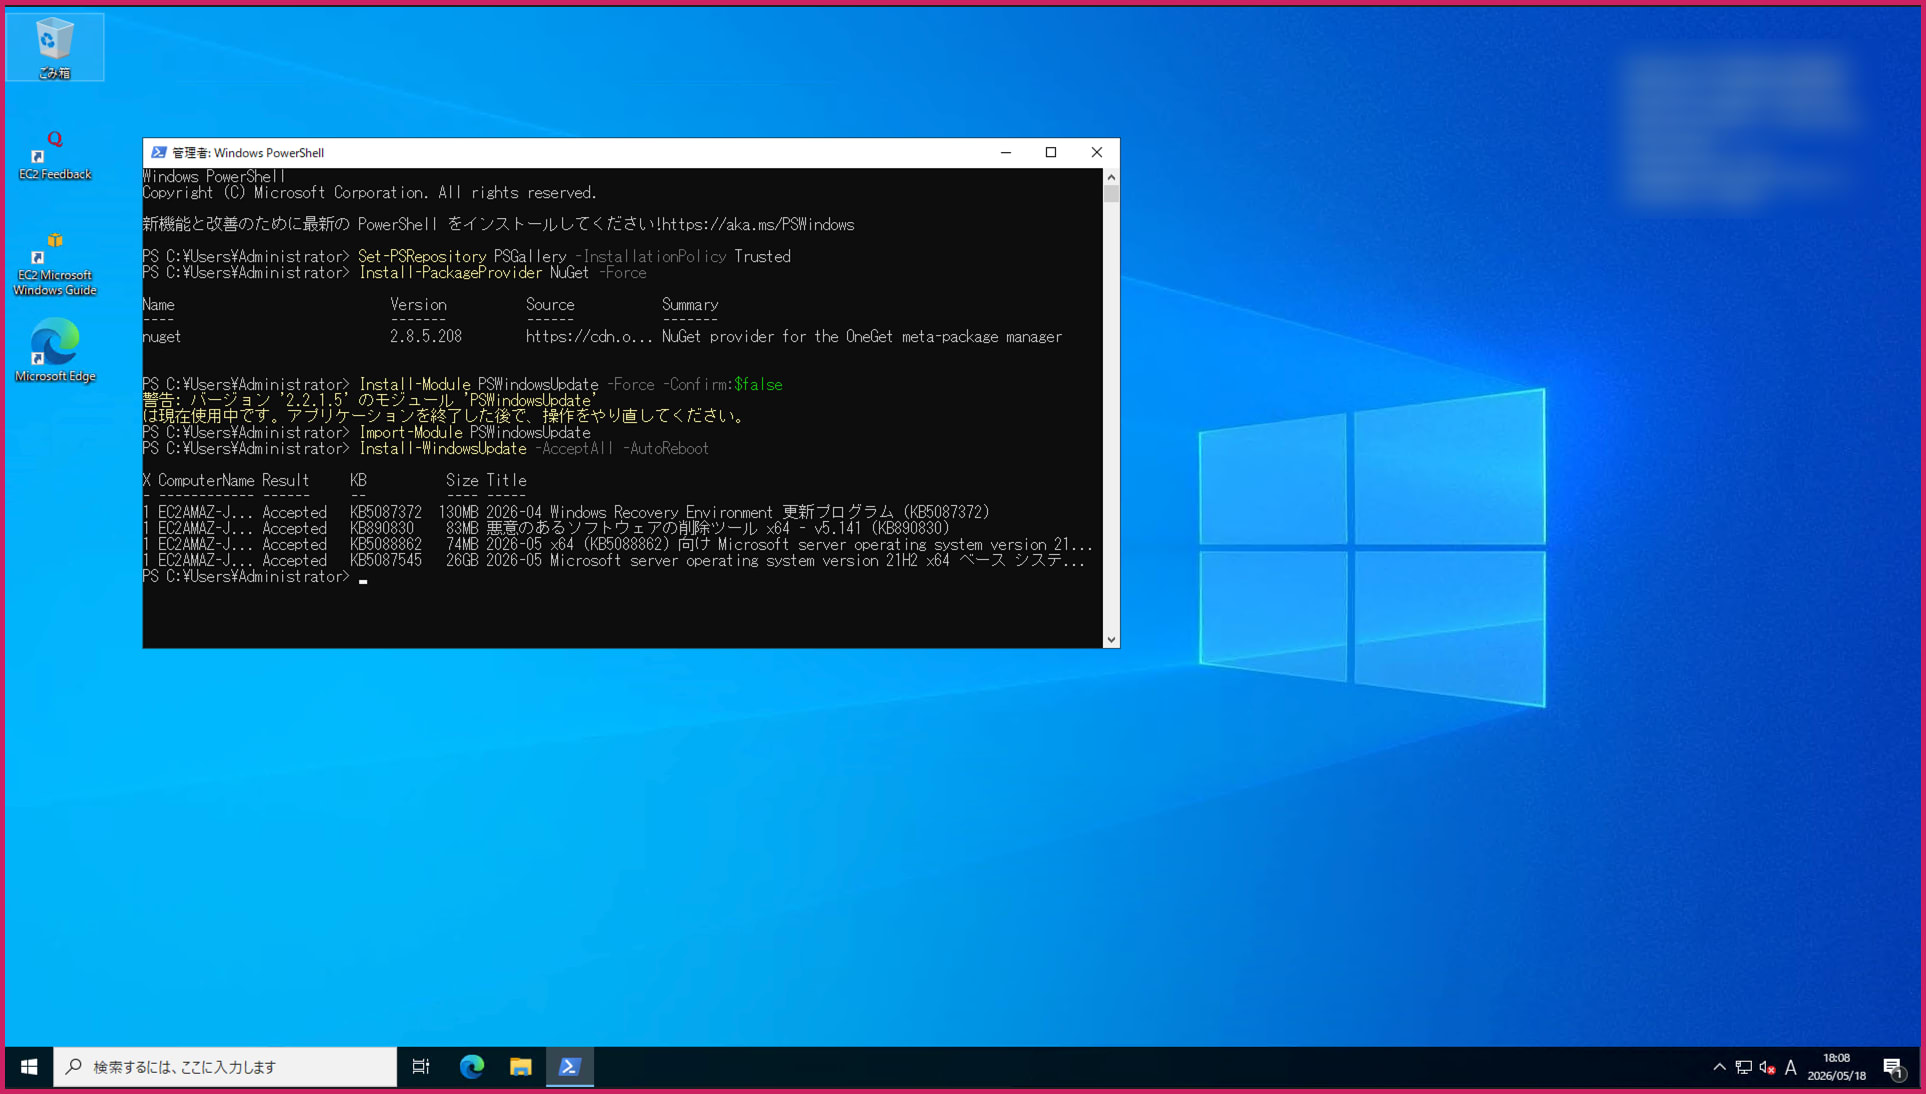
Task: Click the https://aka.ms/PSWindows URL text
Action: [758, 225]
